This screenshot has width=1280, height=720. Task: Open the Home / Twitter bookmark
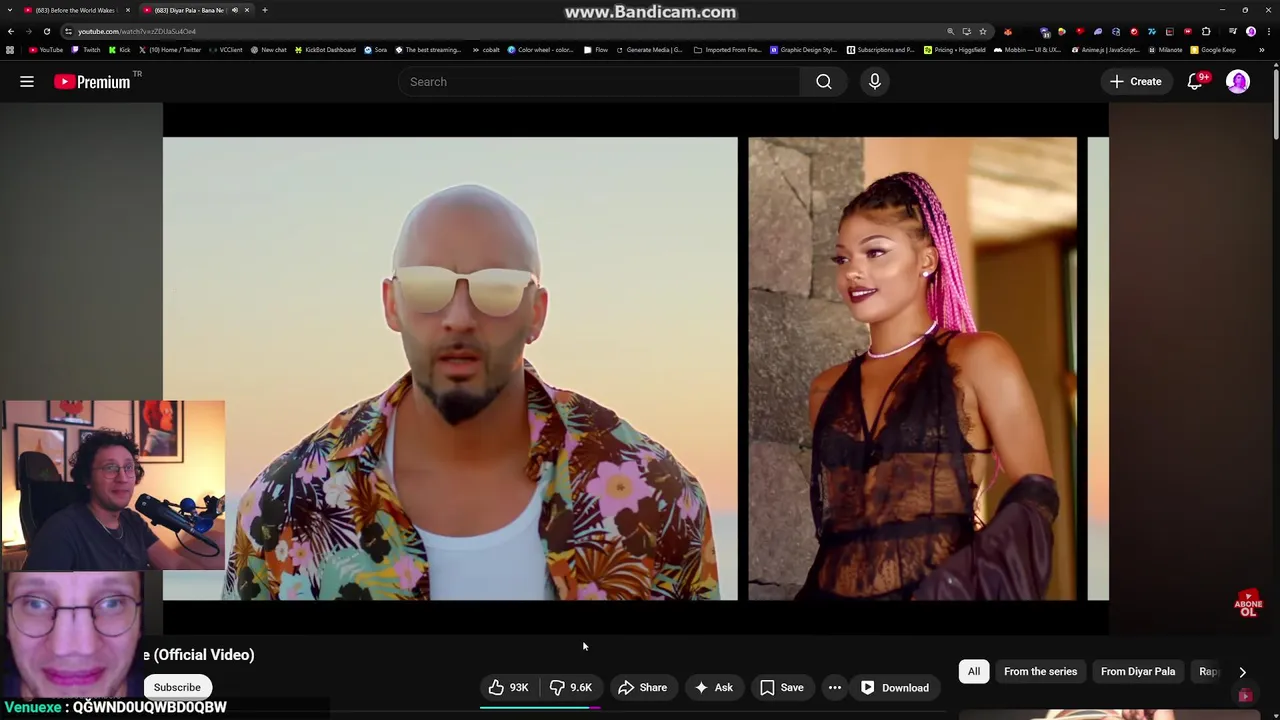[170, 49]
